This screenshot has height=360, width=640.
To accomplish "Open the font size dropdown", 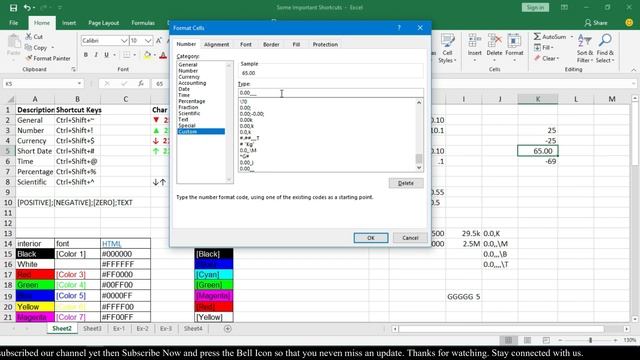I will (x=148, y=40).
